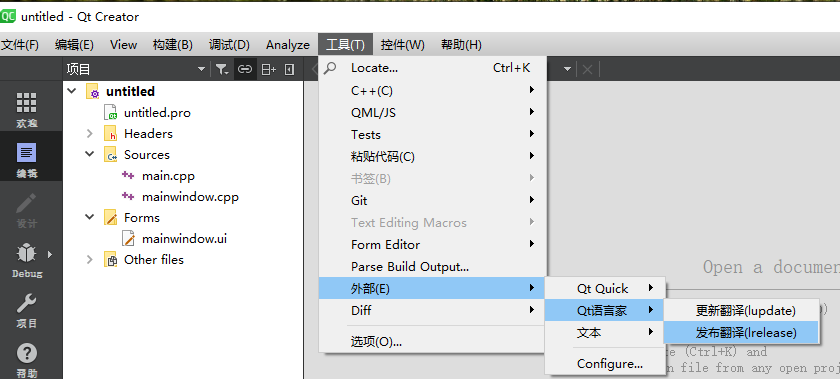Image resolution: width=840 pixels, height=379 pixels.
Task: Select main.cpp in project tree
Action: pyautogui.click(x=168, y=176)
